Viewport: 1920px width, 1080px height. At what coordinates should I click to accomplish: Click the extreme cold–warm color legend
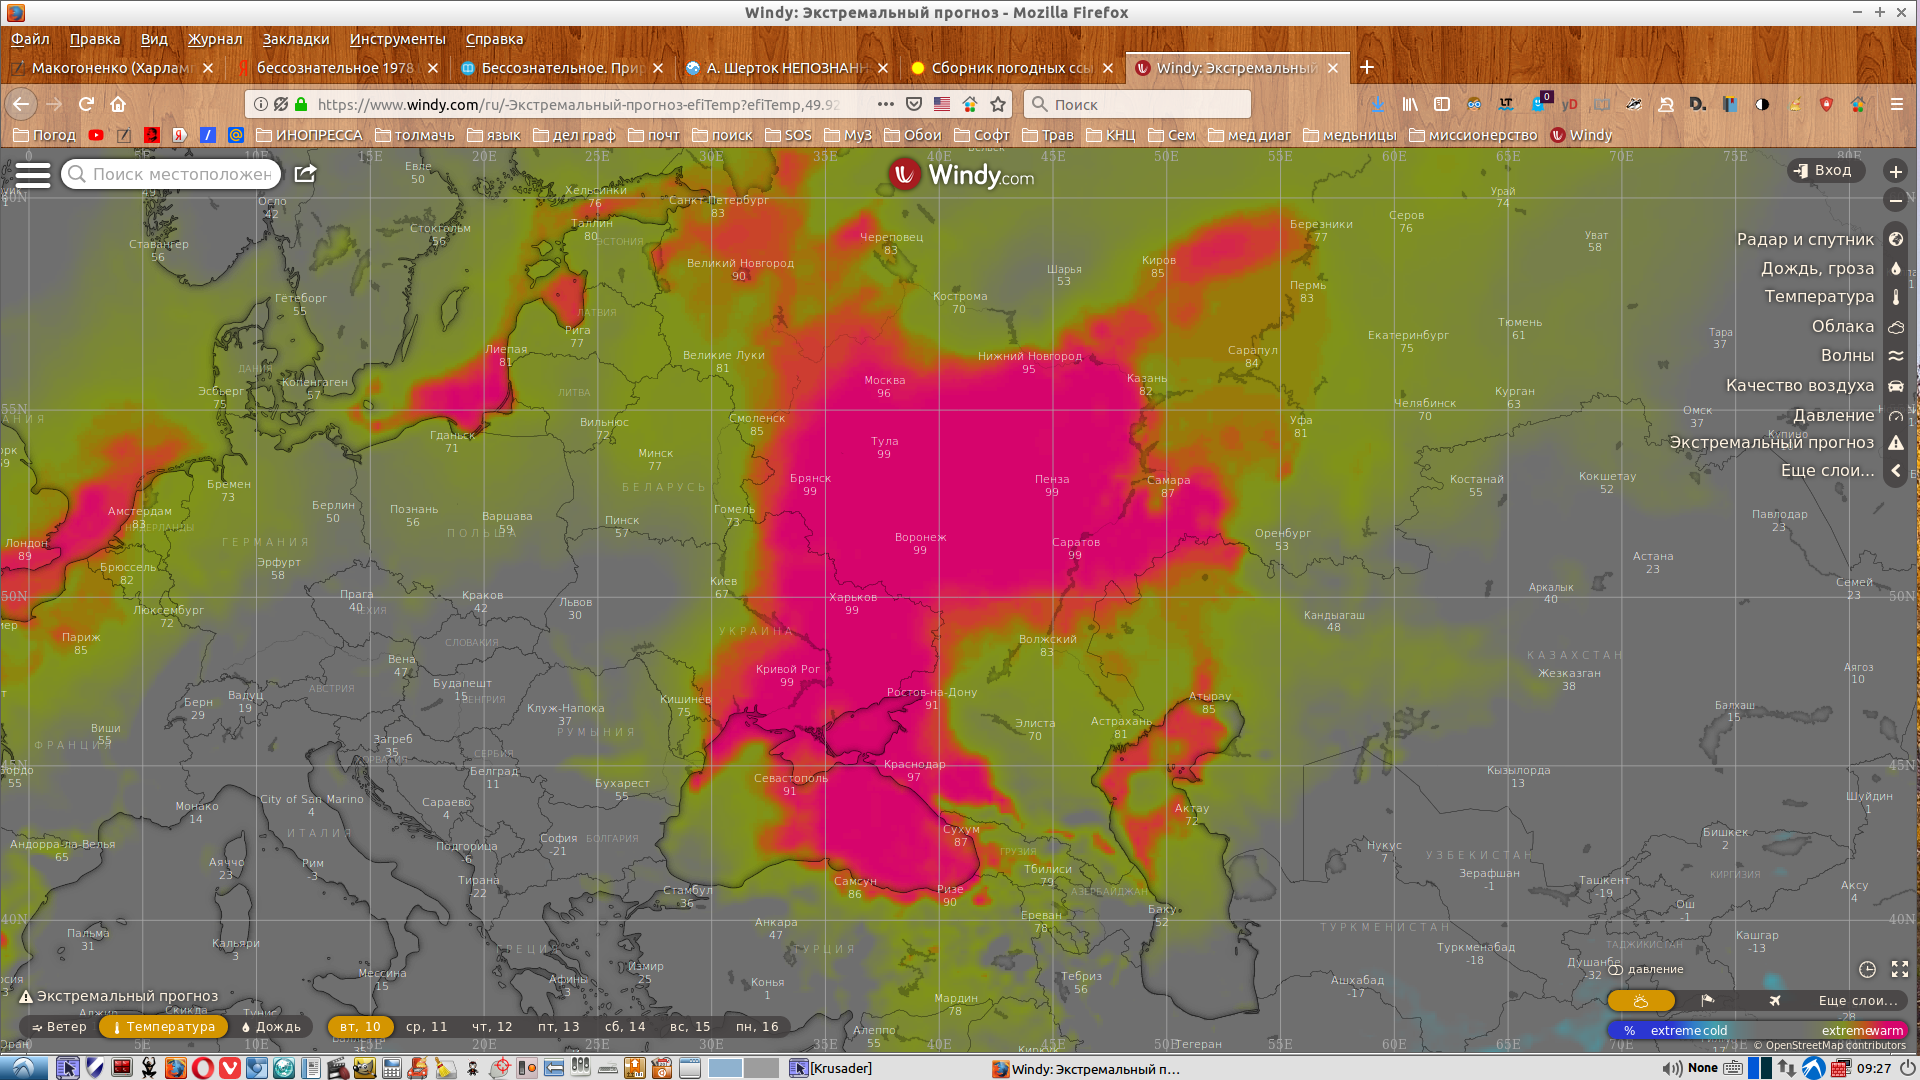coord(1757,1031)
